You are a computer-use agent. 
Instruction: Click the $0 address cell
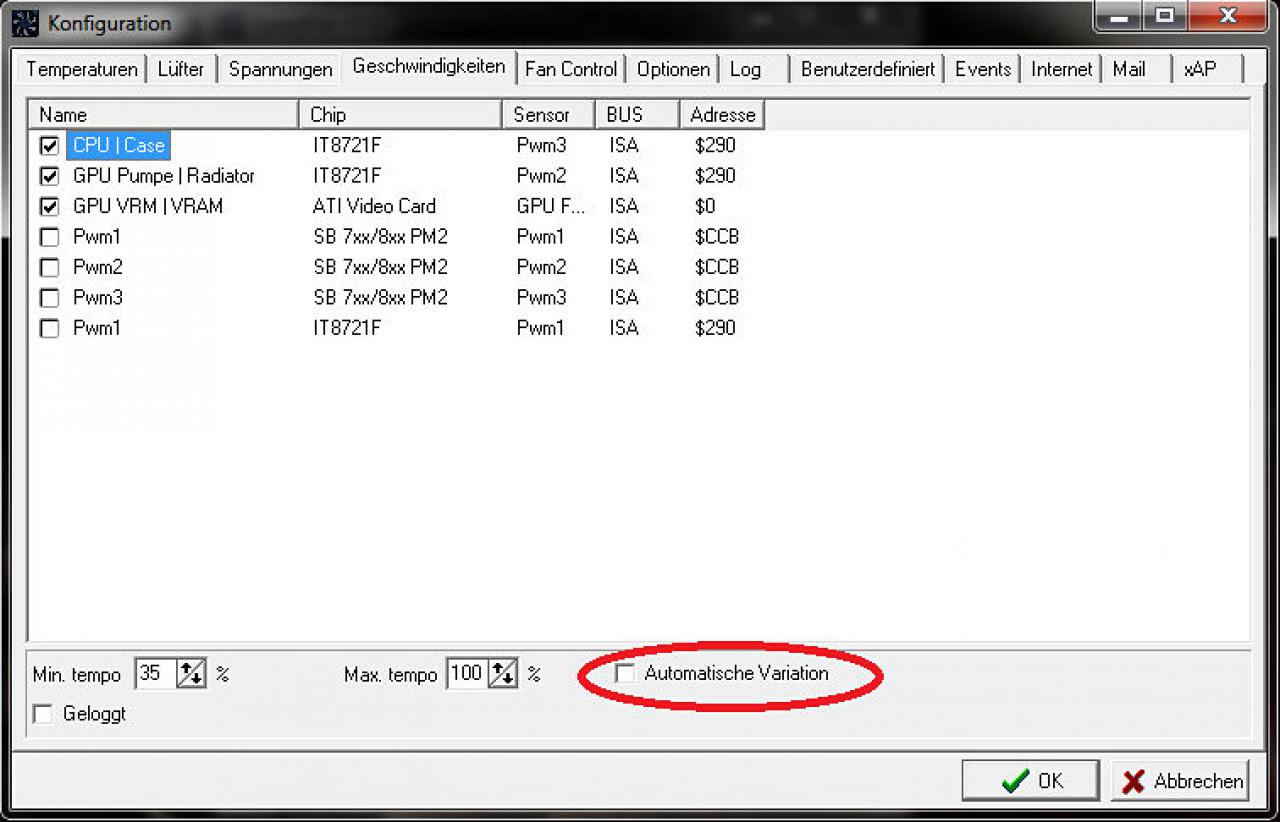pos(705,206)
